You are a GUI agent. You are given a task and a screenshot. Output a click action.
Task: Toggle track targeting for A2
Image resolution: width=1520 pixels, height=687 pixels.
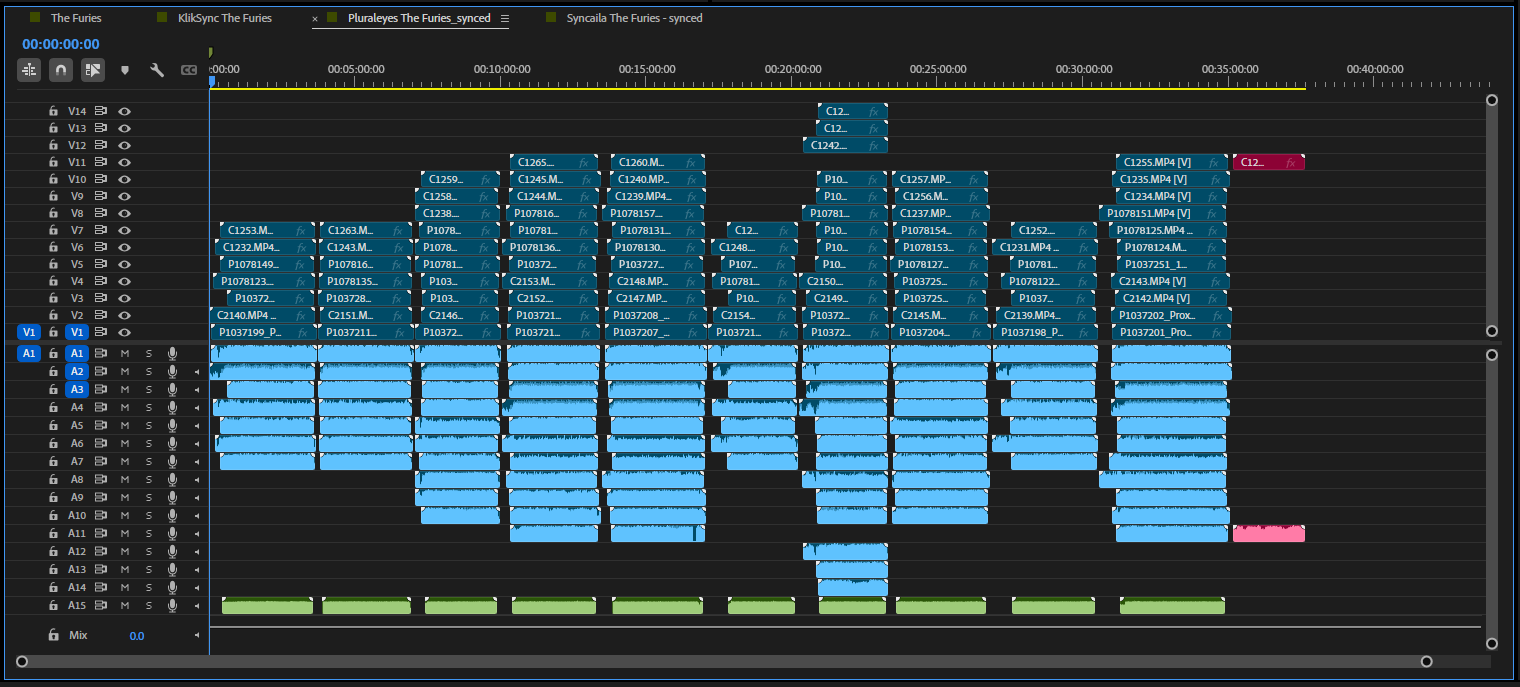coord(77,371)
